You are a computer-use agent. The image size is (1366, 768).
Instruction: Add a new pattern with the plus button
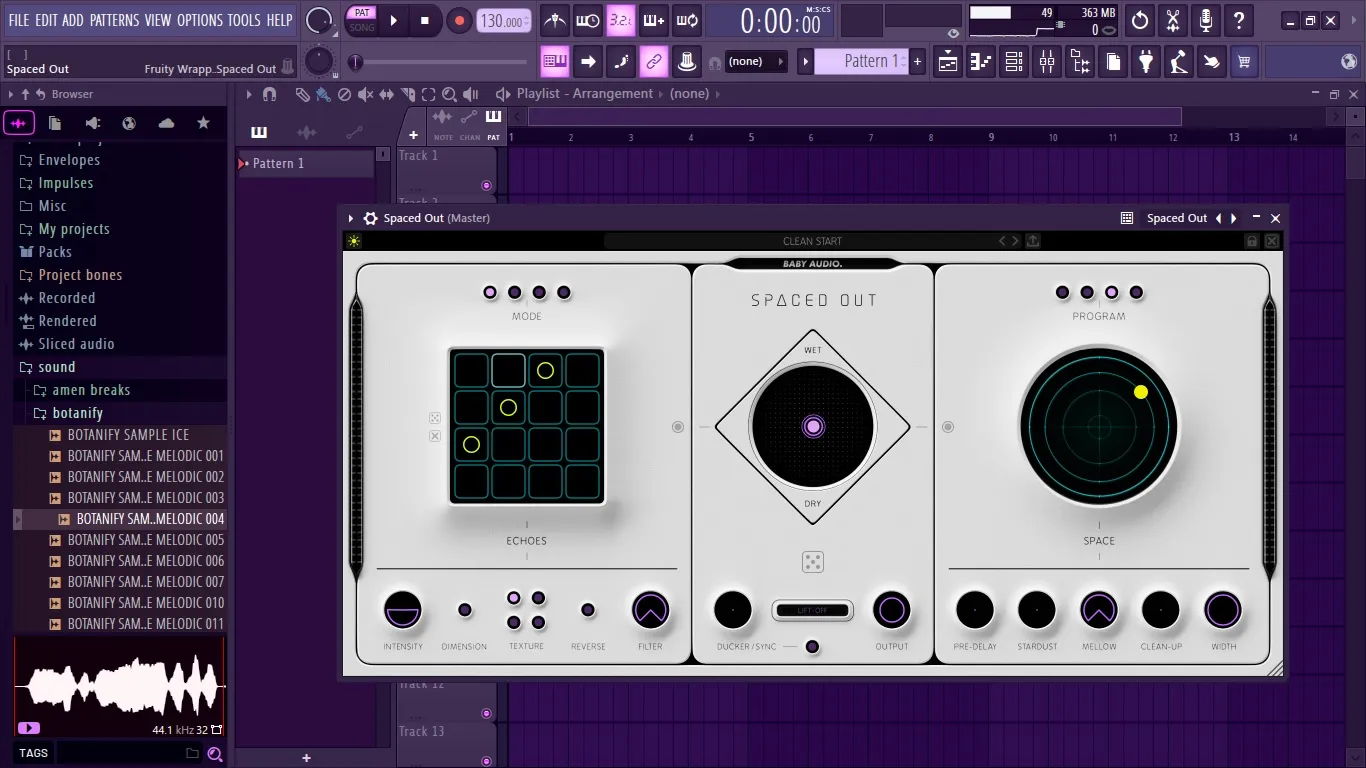tap(917, 61)
